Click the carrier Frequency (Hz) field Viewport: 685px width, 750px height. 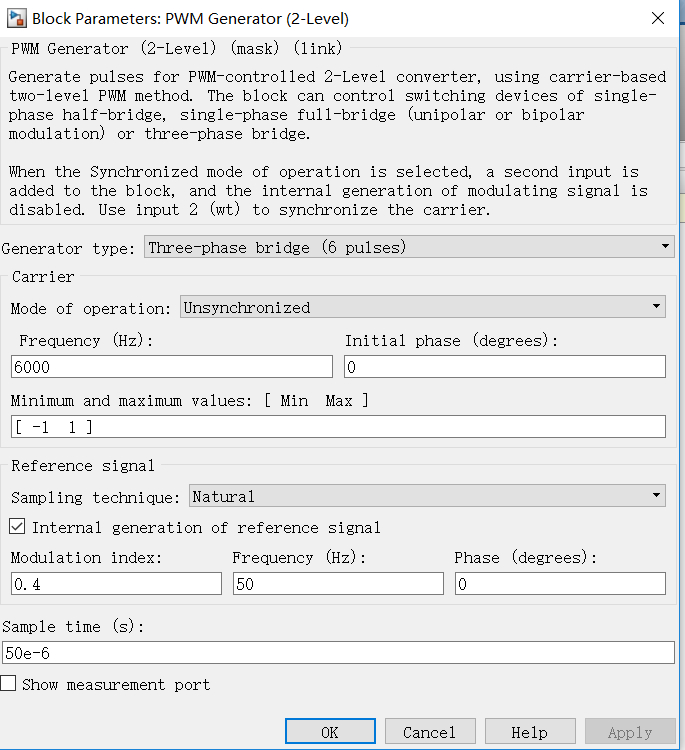point(172,367)
